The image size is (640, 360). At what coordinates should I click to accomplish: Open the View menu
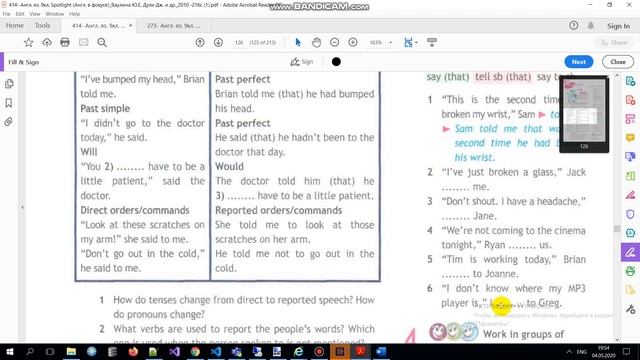coord(35,14)
